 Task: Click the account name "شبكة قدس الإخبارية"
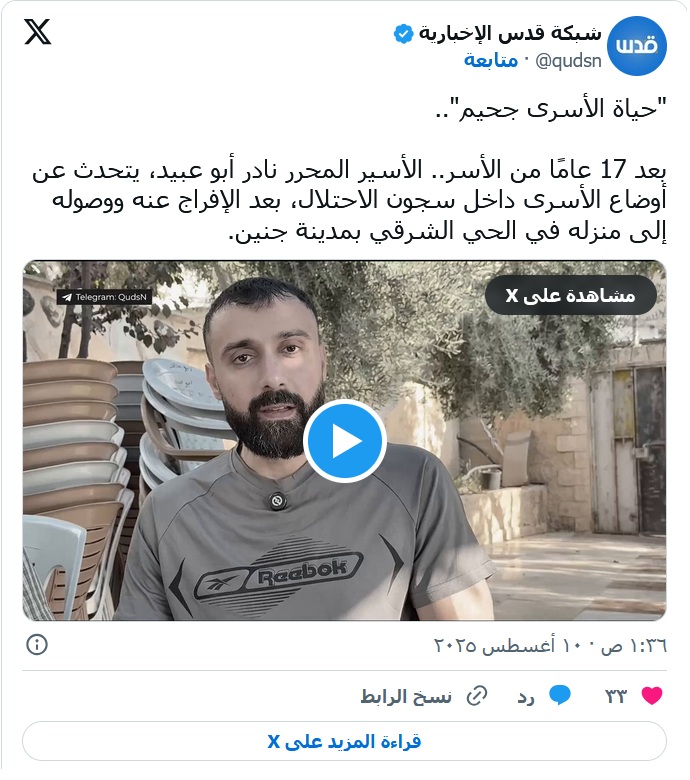(x=510, y=34)
